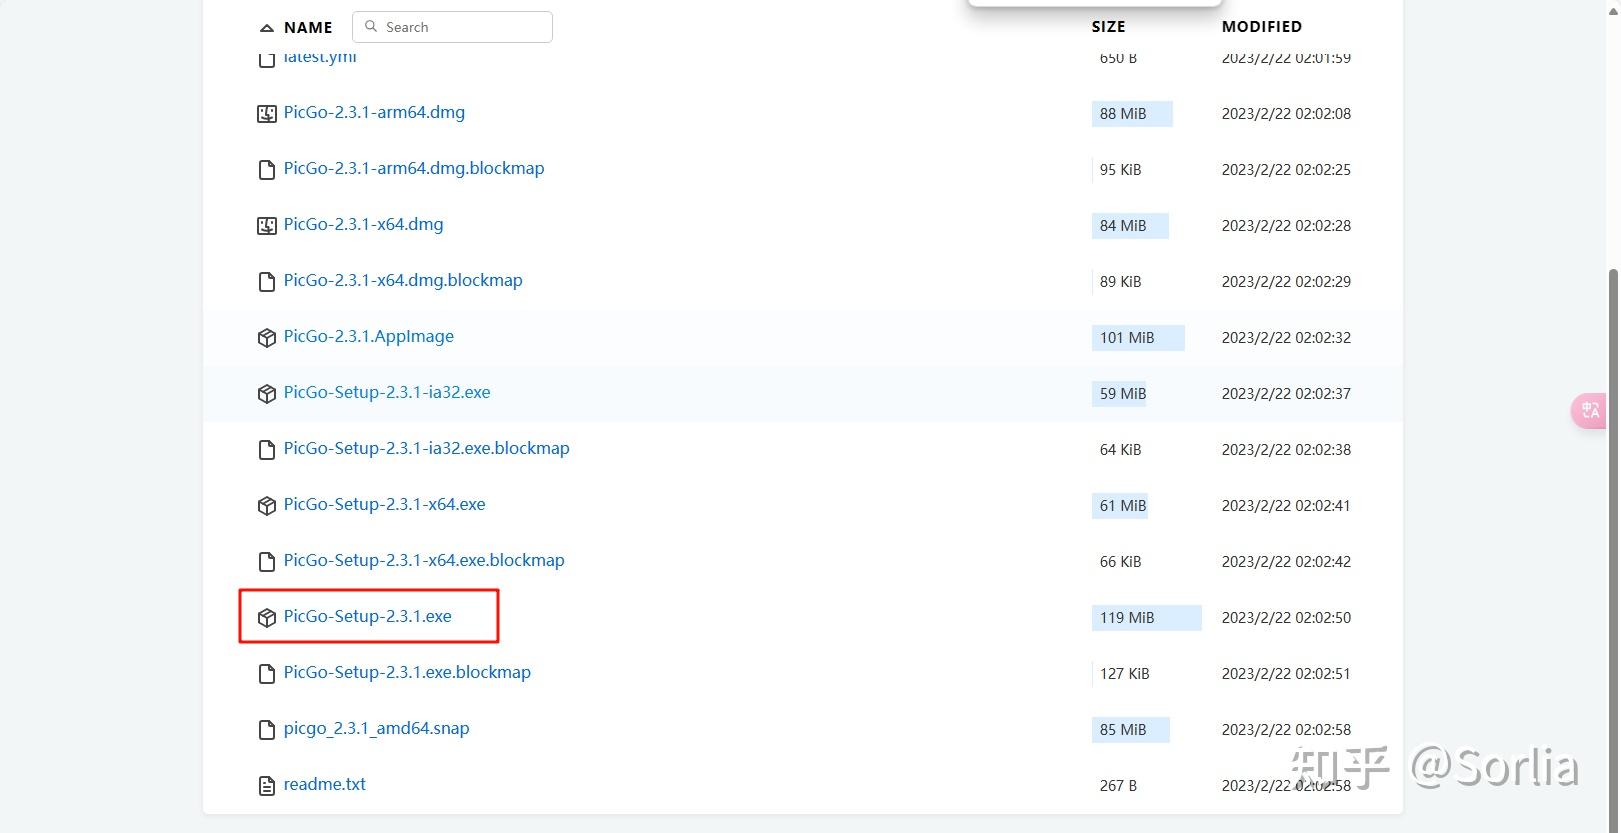Click the 59 MiB size cell
This screenshot has width=1621, height=833.
point(1120,394)
